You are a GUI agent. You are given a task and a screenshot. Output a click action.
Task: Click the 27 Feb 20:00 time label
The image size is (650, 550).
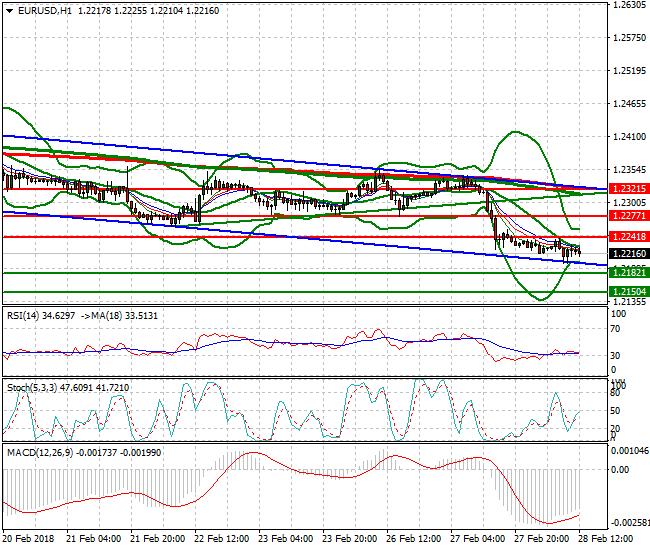(x=541, y=539)
